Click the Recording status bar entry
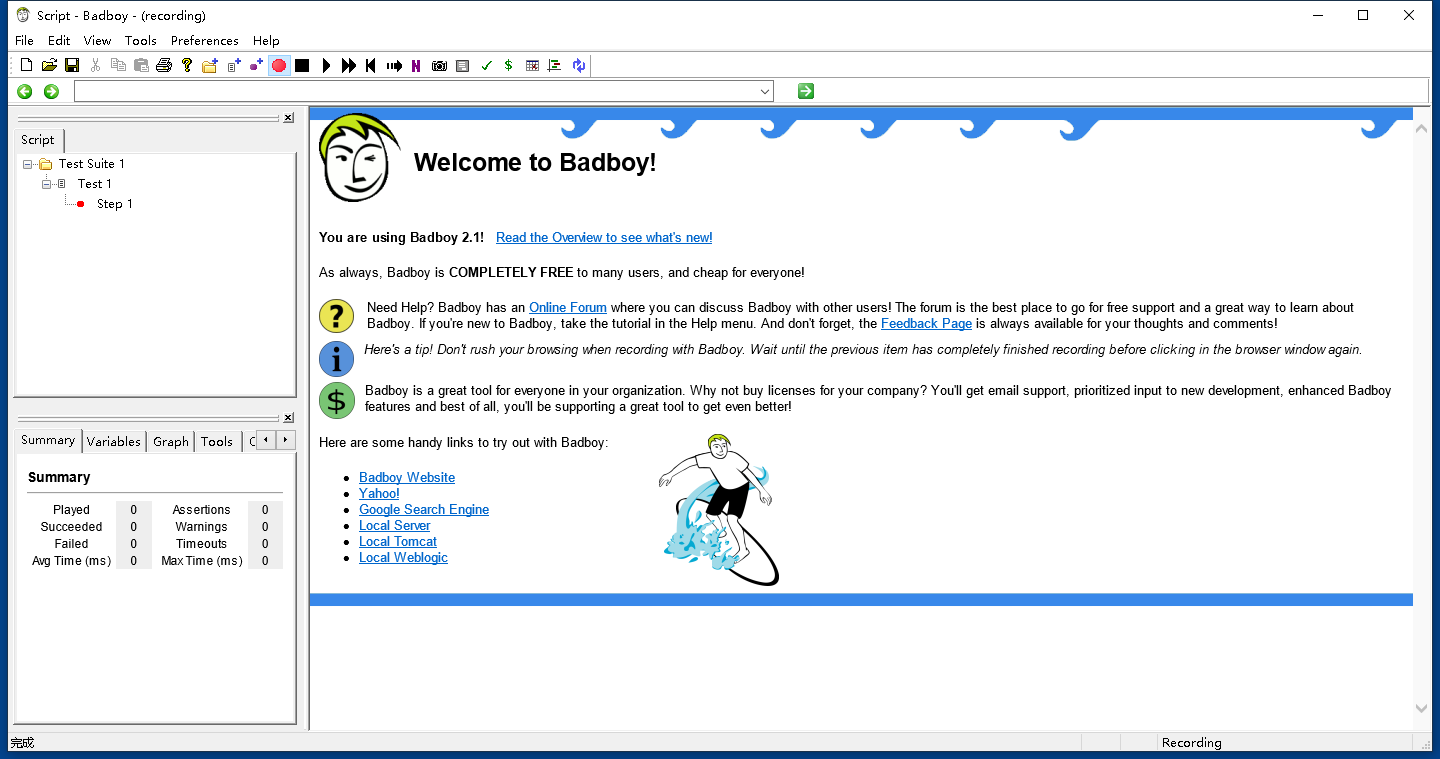Image resolution: width=1440 pixels, height=759 pixels. [x=1191, y=743]
